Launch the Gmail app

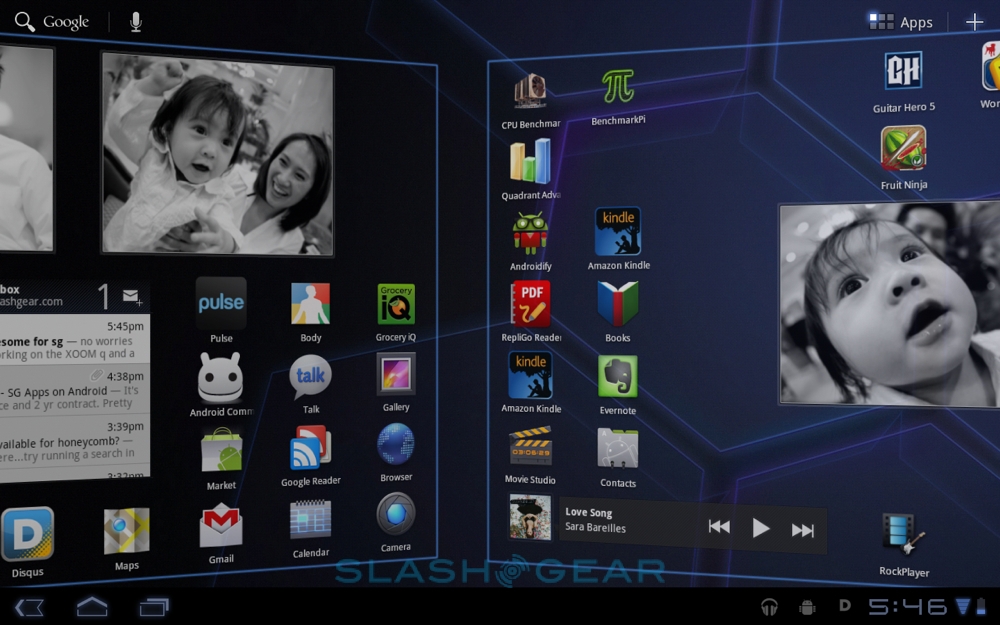click(x=221, y=526)
